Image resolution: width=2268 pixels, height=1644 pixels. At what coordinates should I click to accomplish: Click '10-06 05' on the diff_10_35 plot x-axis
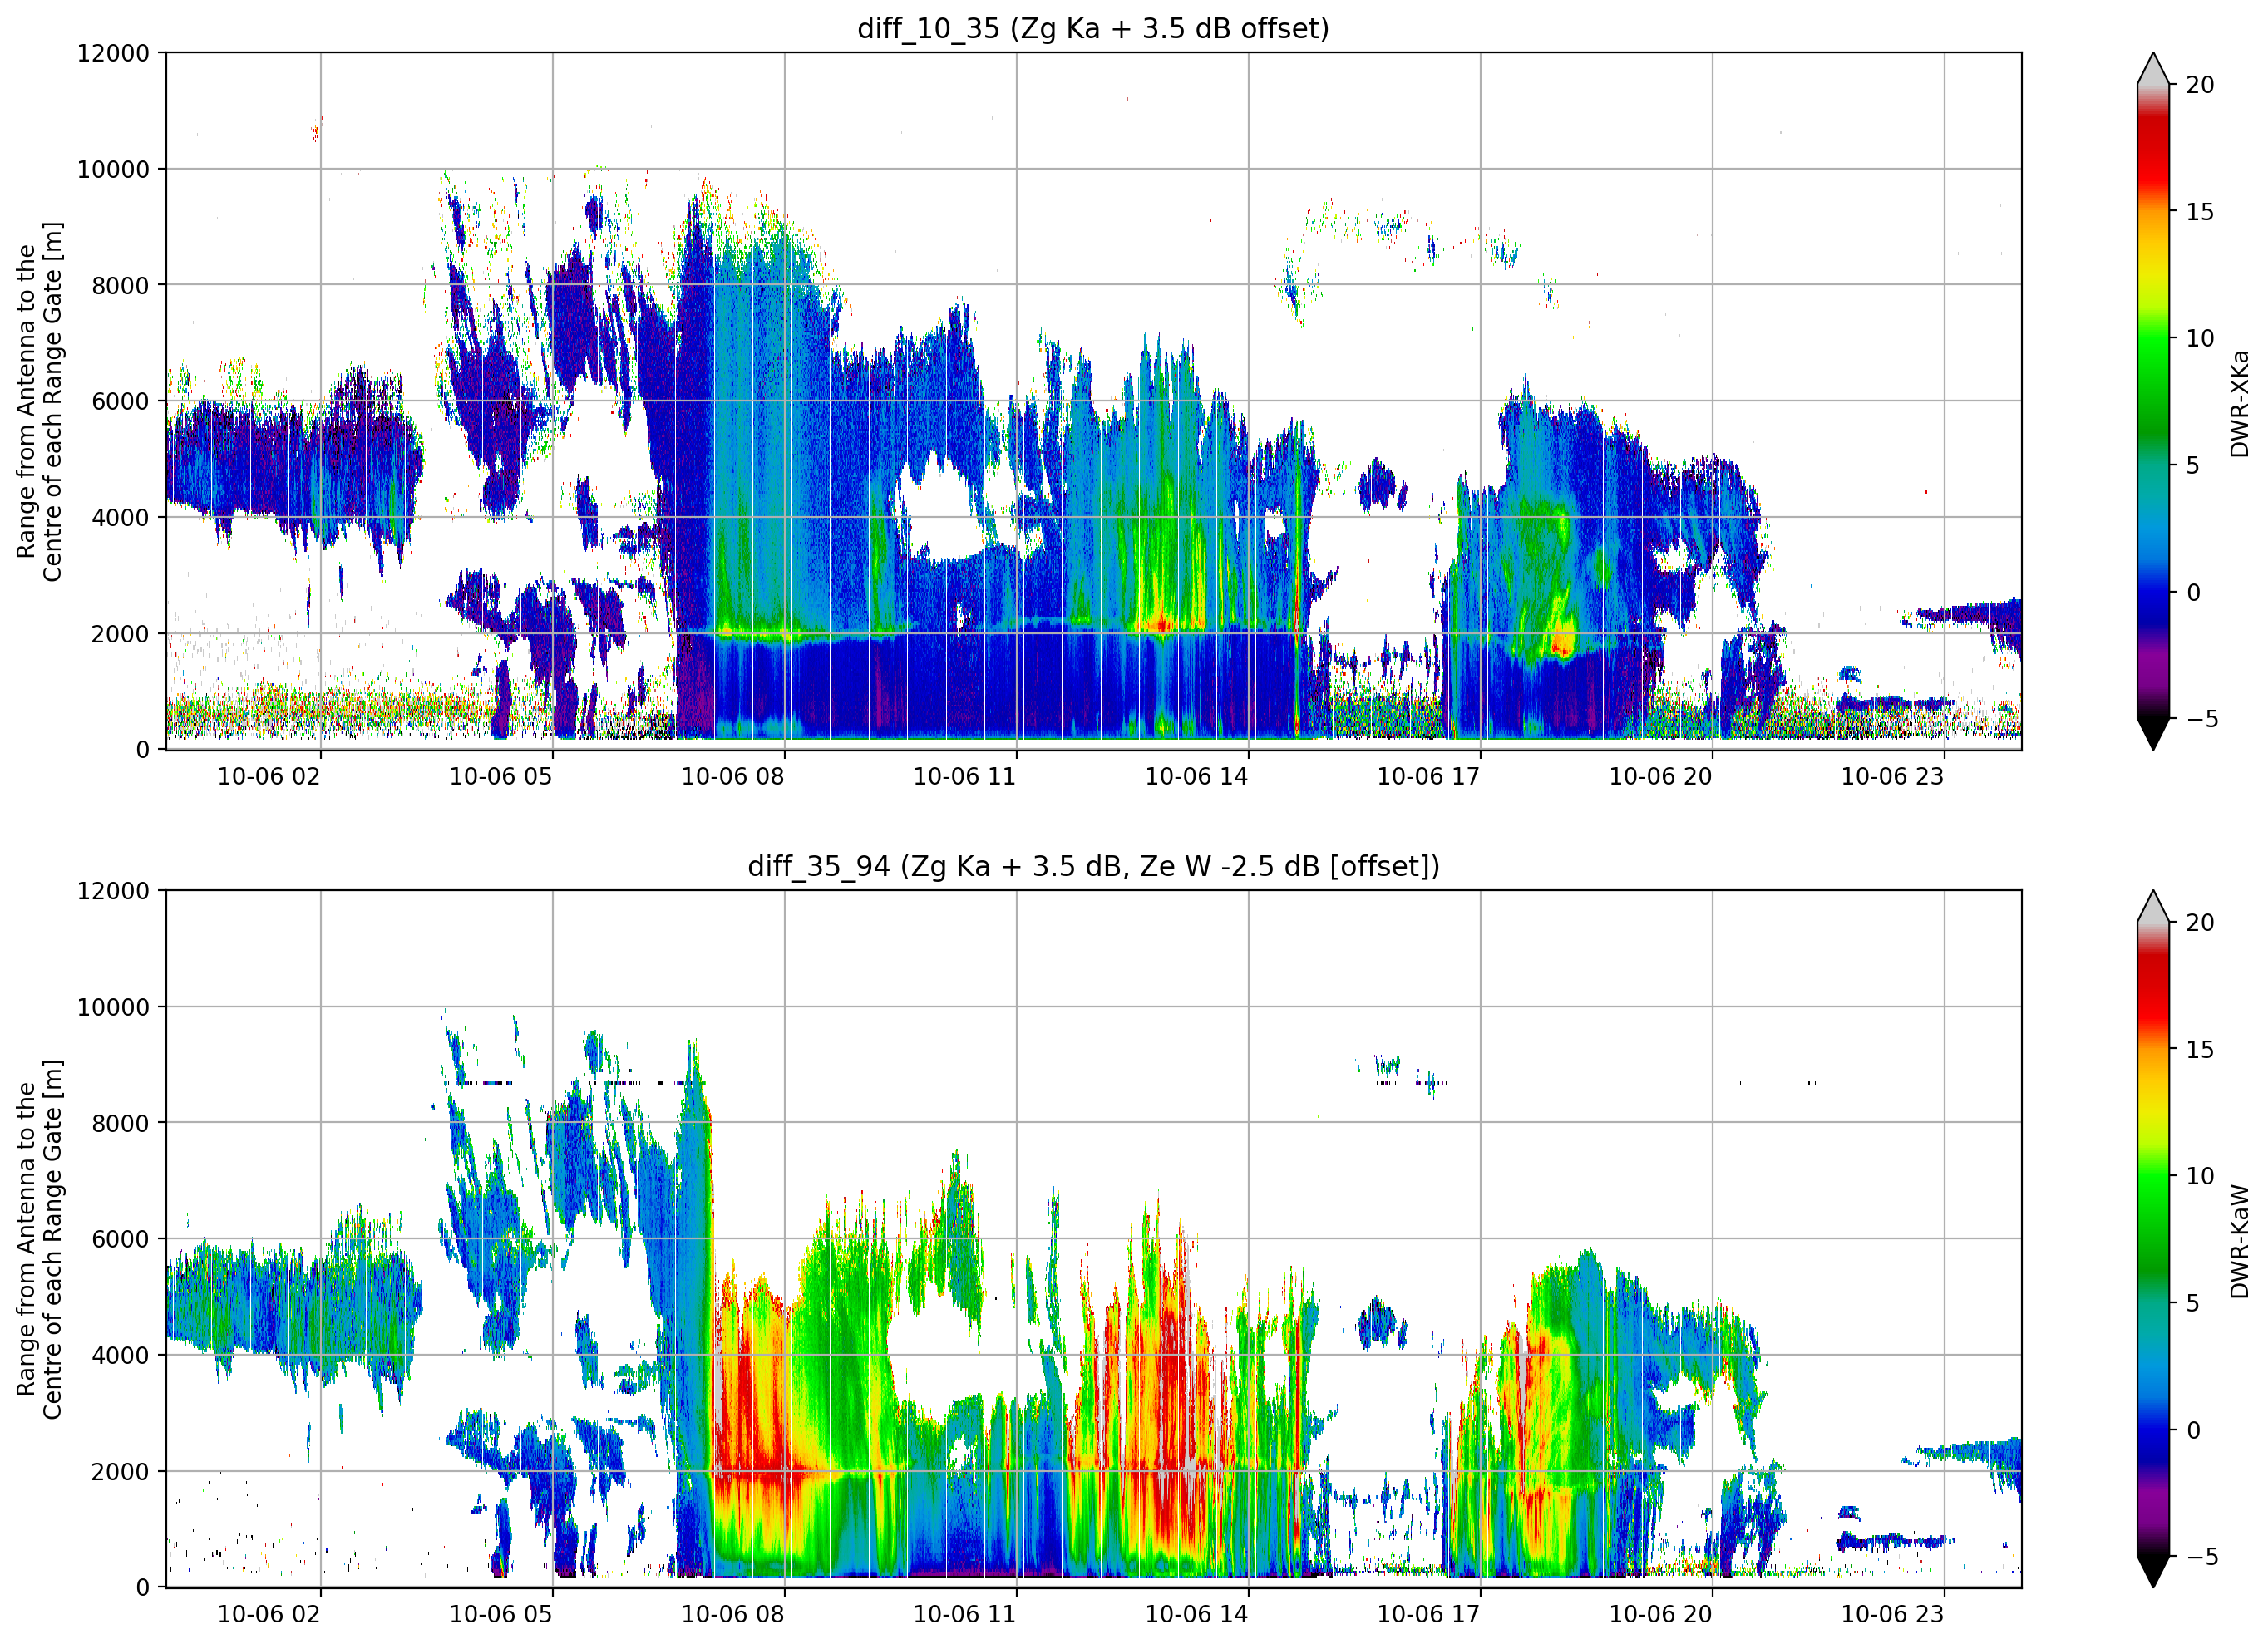pyautogui.click(x=501, y=776)
